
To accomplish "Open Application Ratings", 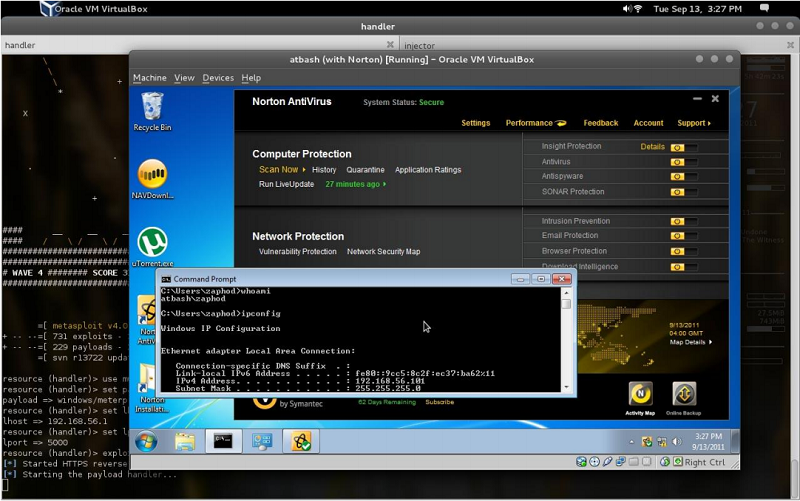I will pos(428,170).
